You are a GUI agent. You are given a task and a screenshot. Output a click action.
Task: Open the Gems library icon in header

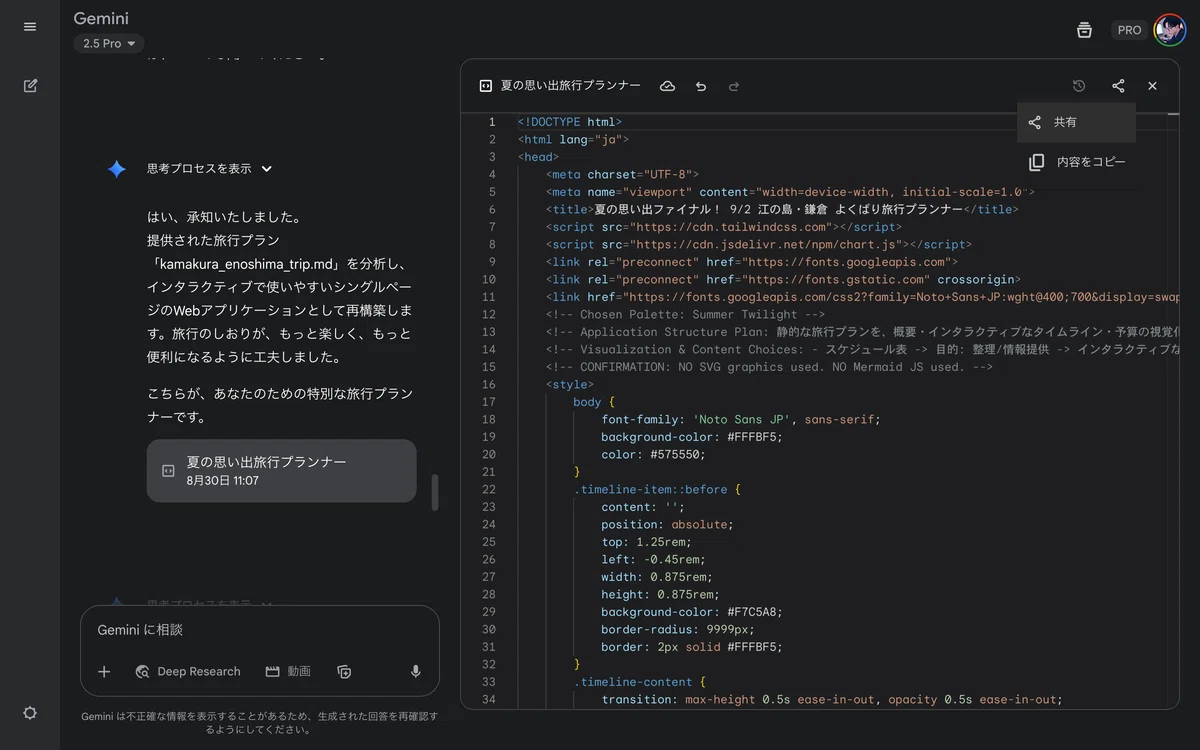[1084, 30]
